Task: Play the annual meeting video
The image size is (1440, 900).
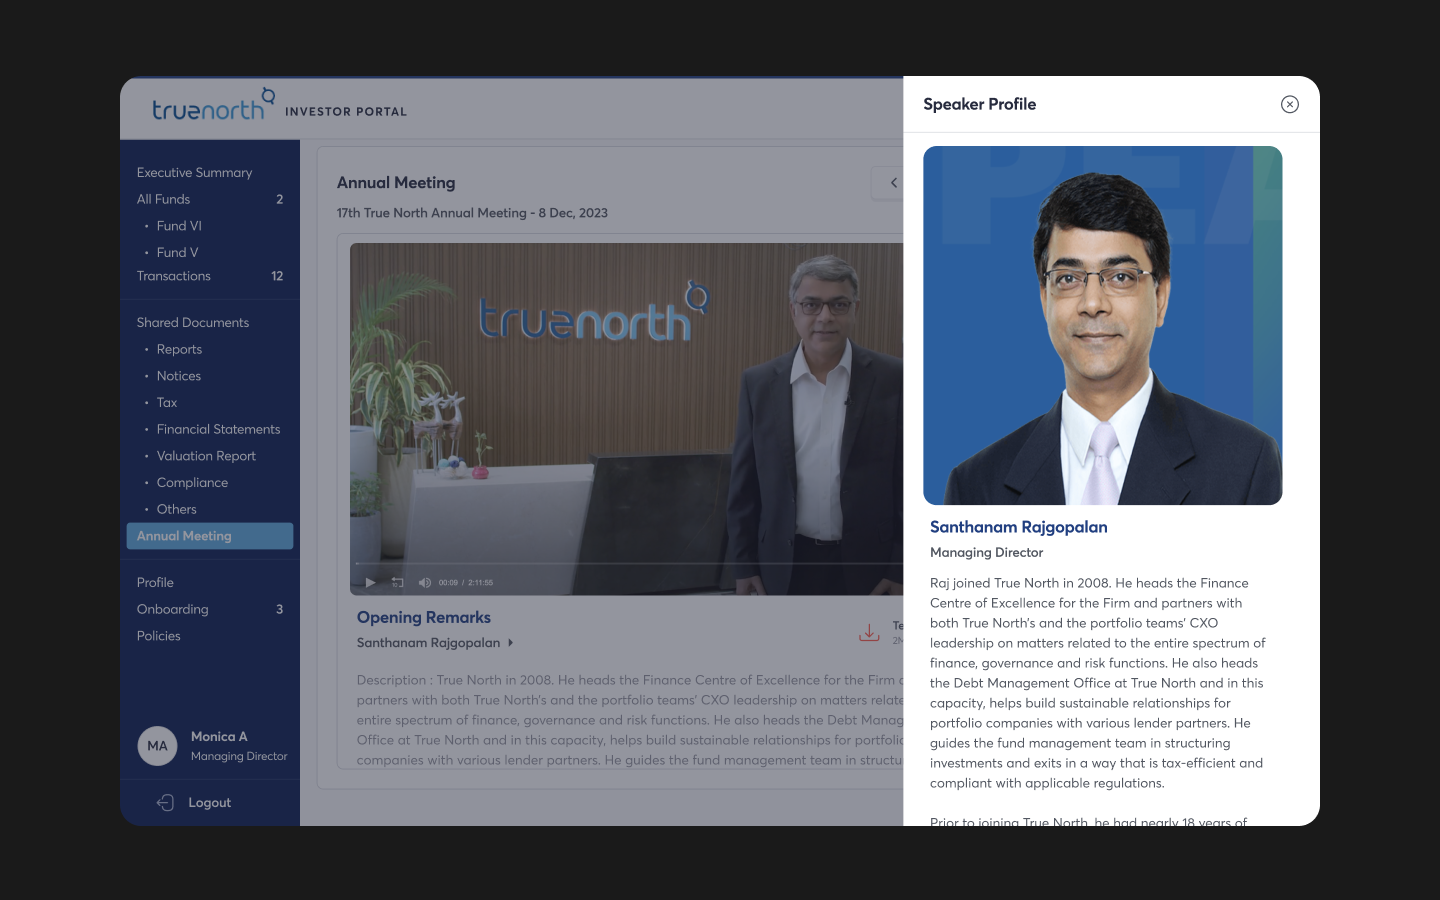Action: (x=370, y=582)
